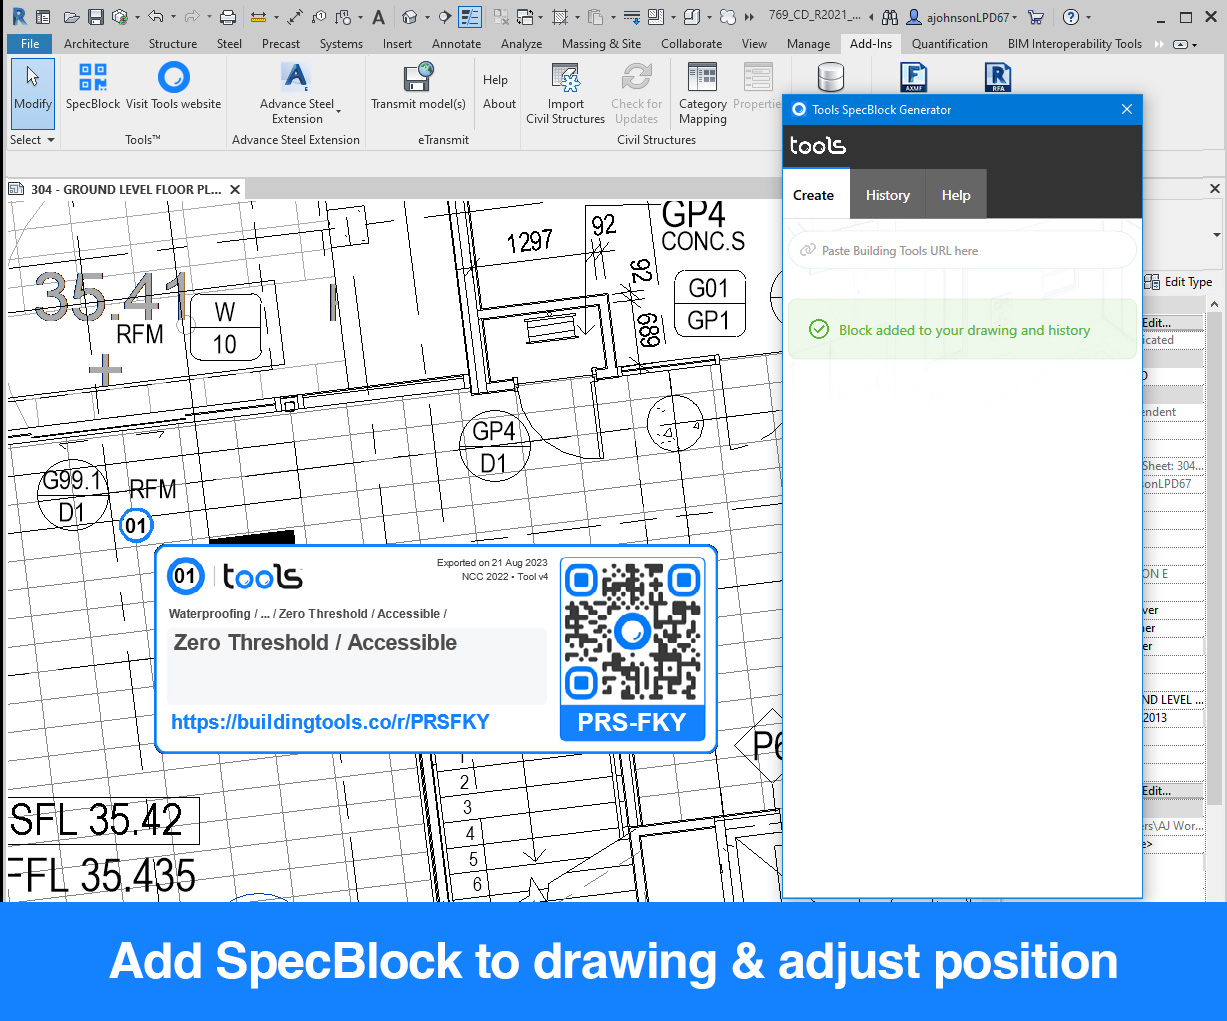Switch to the Quantification ribbon tab
The height and width of the screenshot is (1021, 1227).
click(x=949, y=44)
